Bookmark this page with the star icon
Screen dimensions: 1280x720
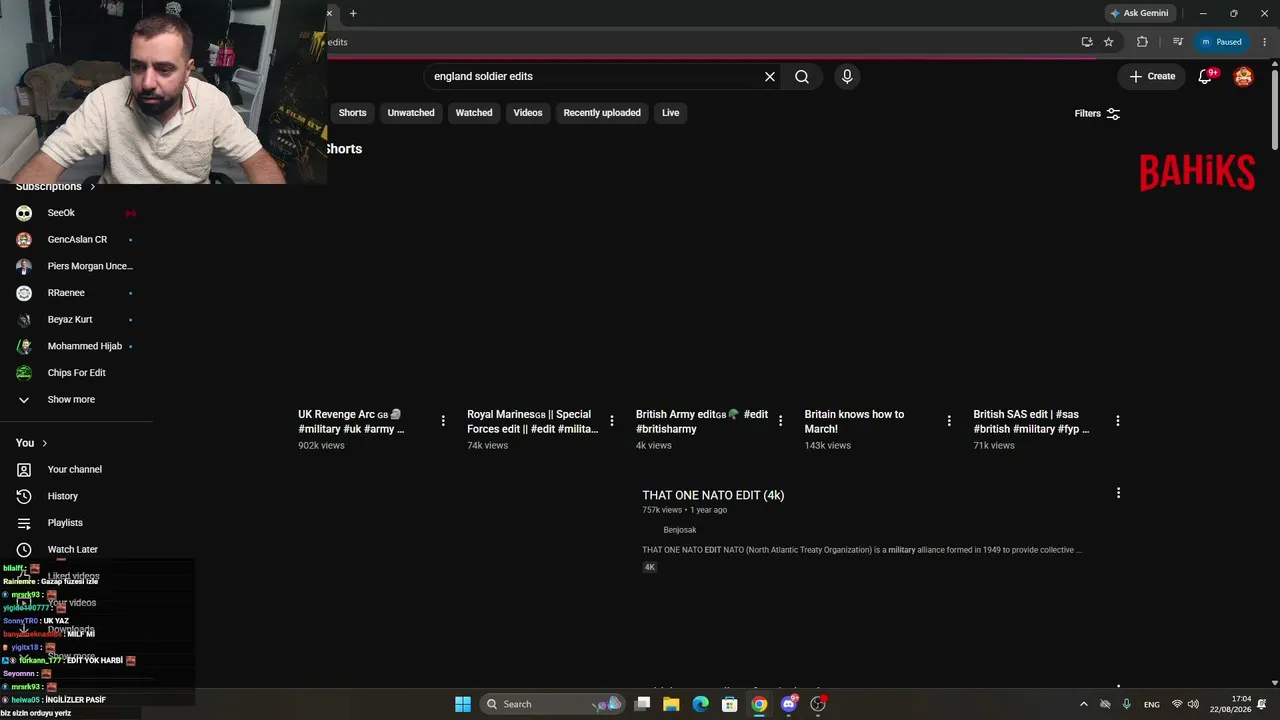(x=1108, y=42)
